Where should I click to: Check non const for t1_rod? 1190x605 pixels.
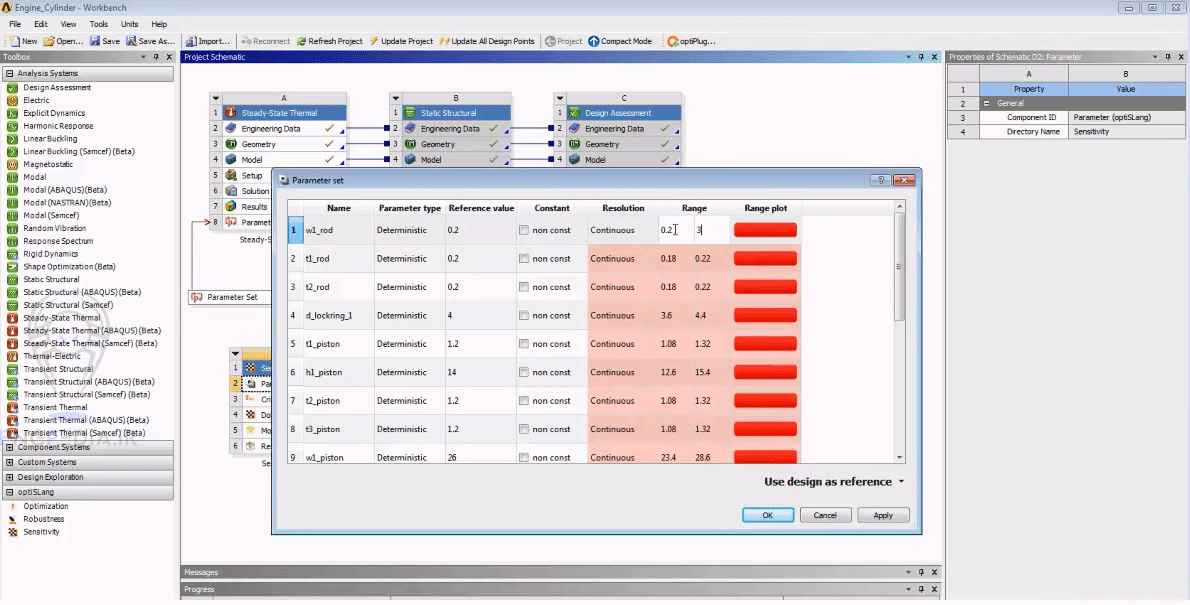(522, 258)
